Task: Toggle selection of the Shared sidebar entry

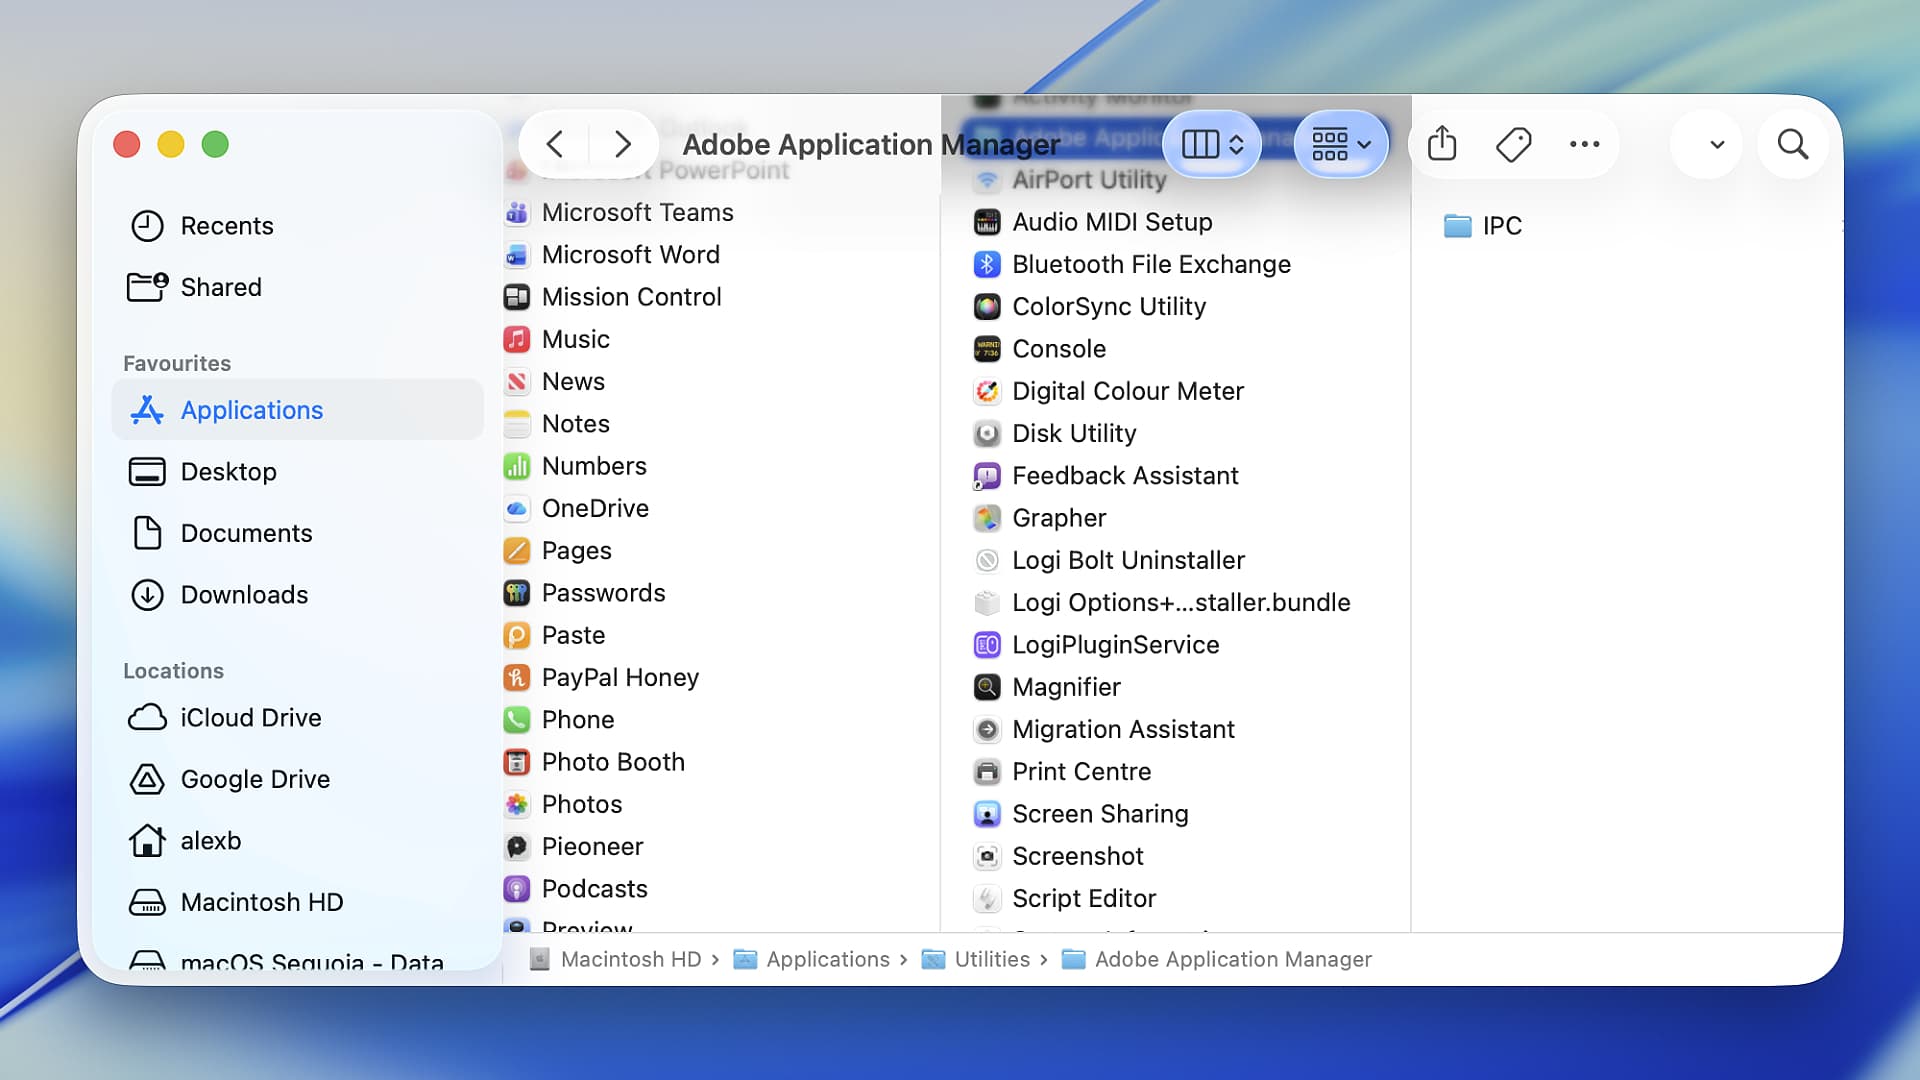Action: click(220, 287)
